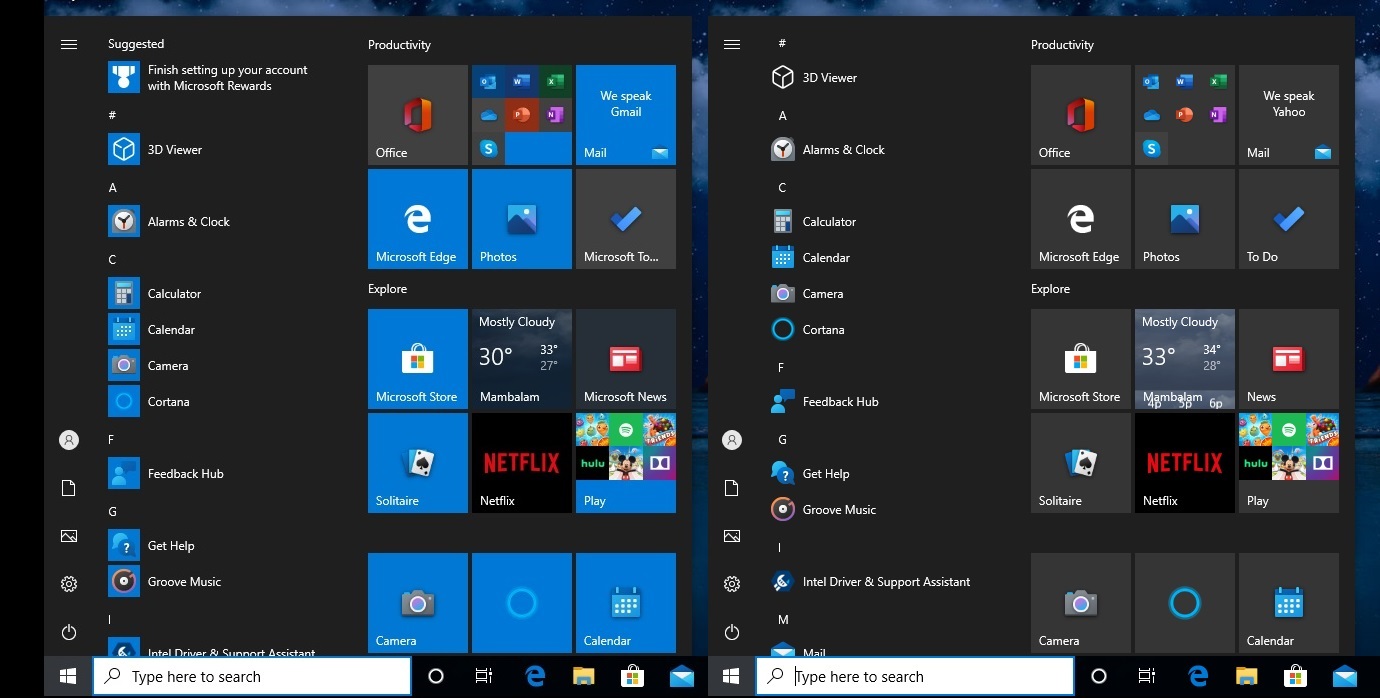Open Task View on the right taskbar
Screen dimensions: 1380x698
pos(1147,677)
